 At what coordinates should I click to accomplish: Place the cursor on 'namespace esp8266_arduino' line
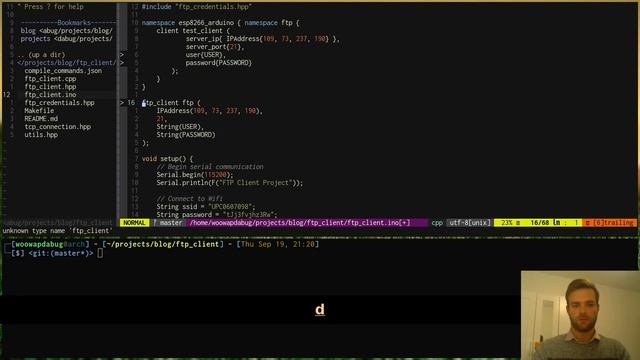(220, 23)
